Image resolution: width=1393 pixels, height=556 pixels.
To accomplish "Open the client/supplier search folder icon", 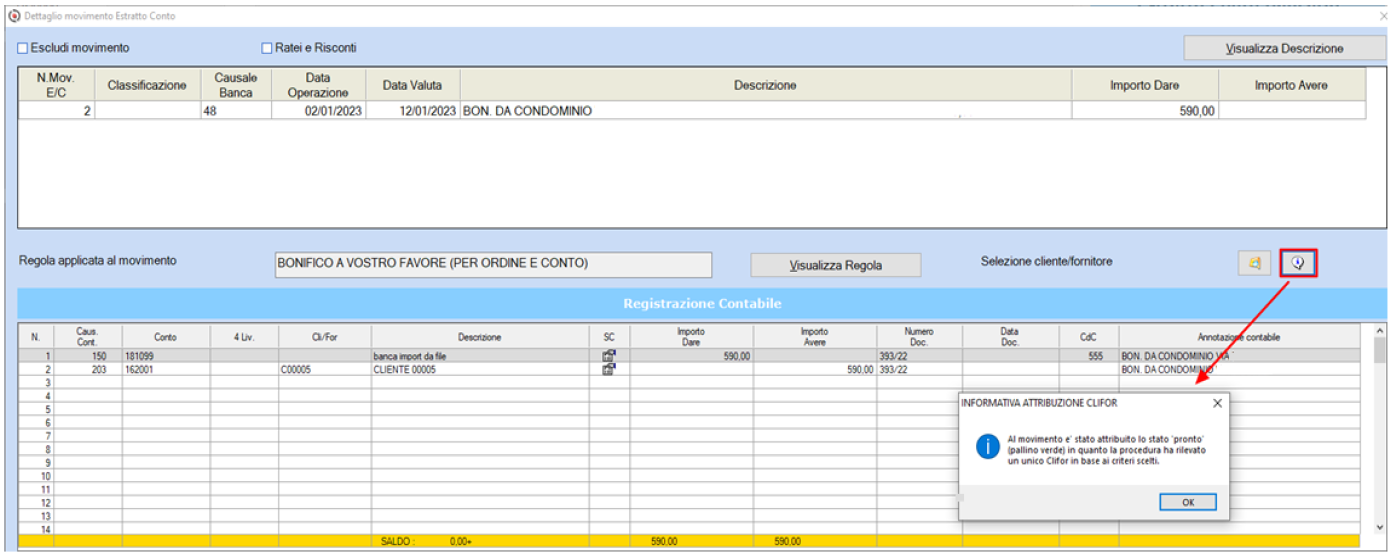I will pos(1254,263).
